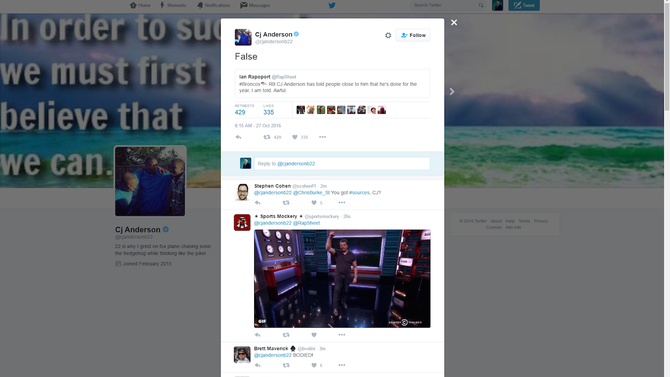Reply to Stephen Cohen's tweet
The height and width of the screenshot is (377, 670).
[258, 203]
